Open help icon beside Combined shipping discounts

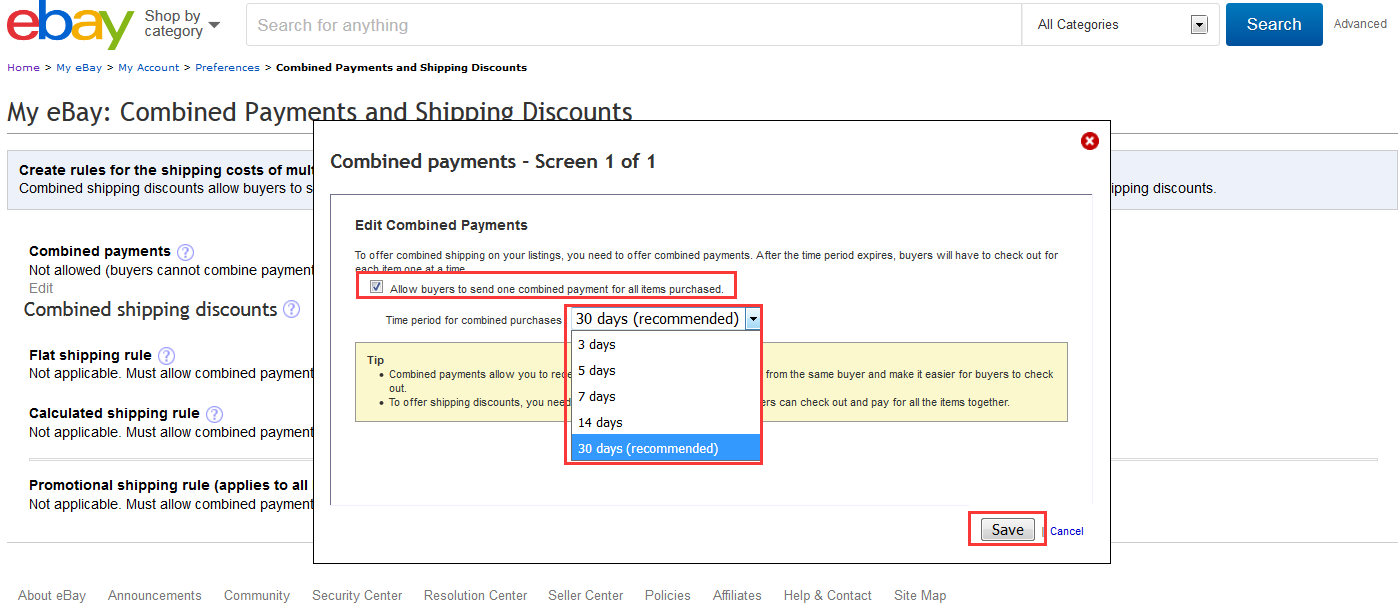pos(291,310)
